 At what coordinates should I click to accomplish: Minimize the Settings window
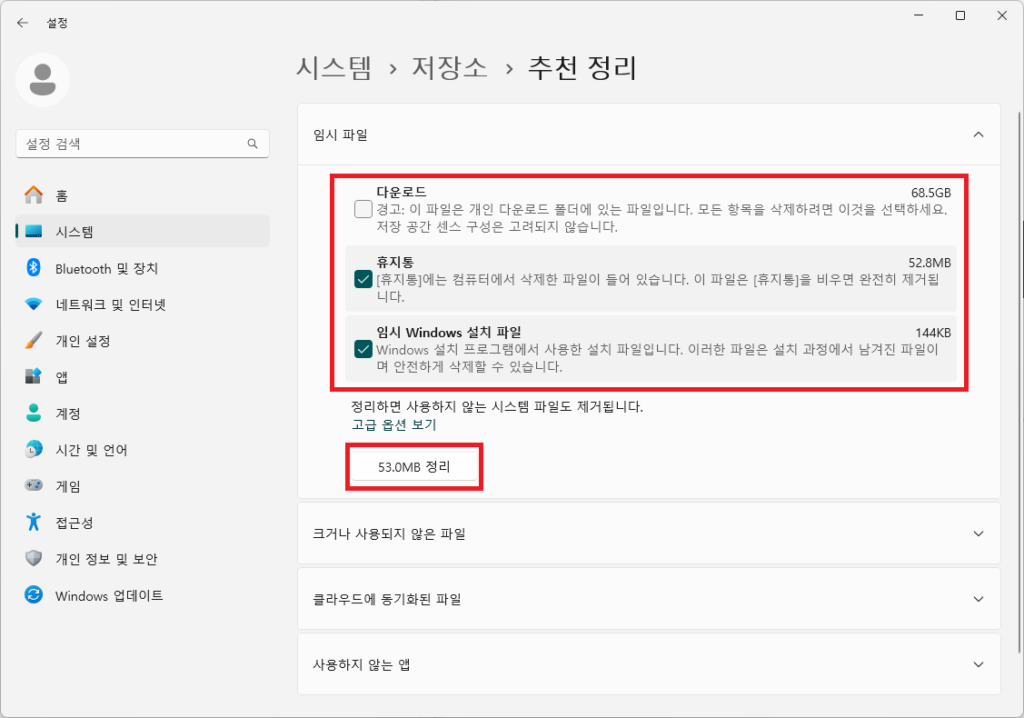(x=919, y=16)
